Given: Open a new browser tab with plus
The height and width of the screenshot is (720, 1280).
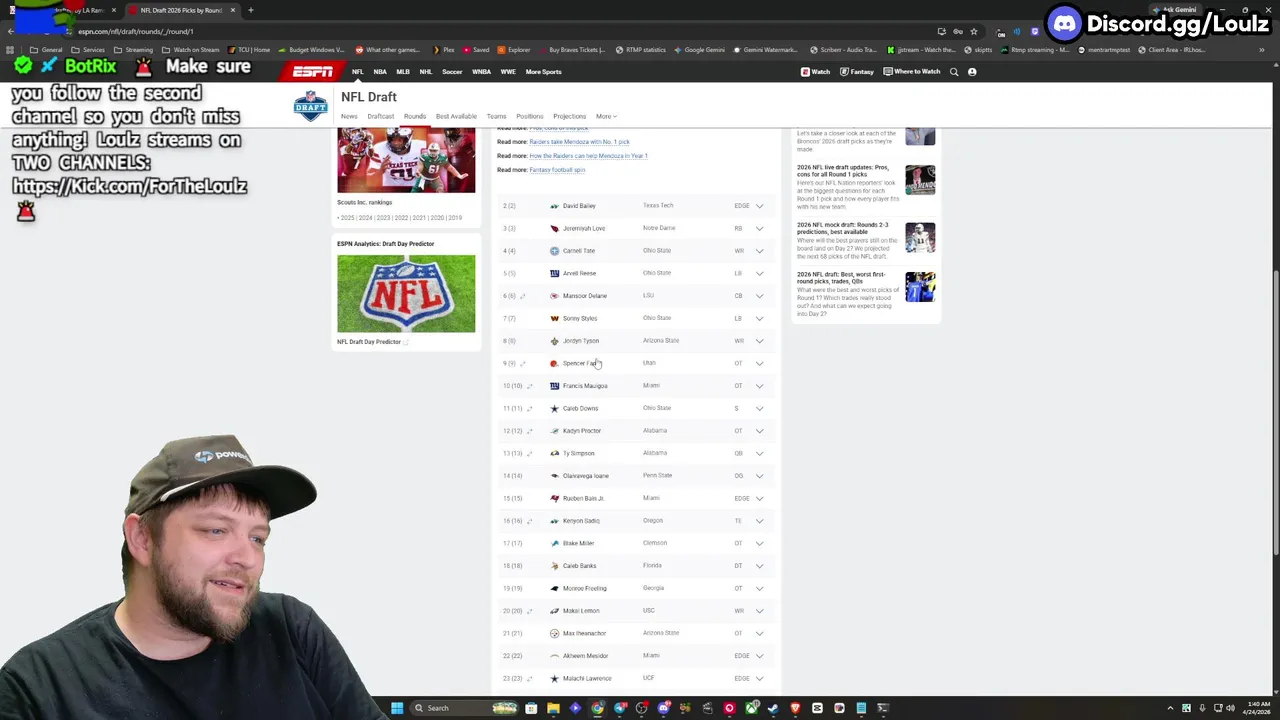Looking at the screenshot, I should pyautogui.click(x=250, y=10).
